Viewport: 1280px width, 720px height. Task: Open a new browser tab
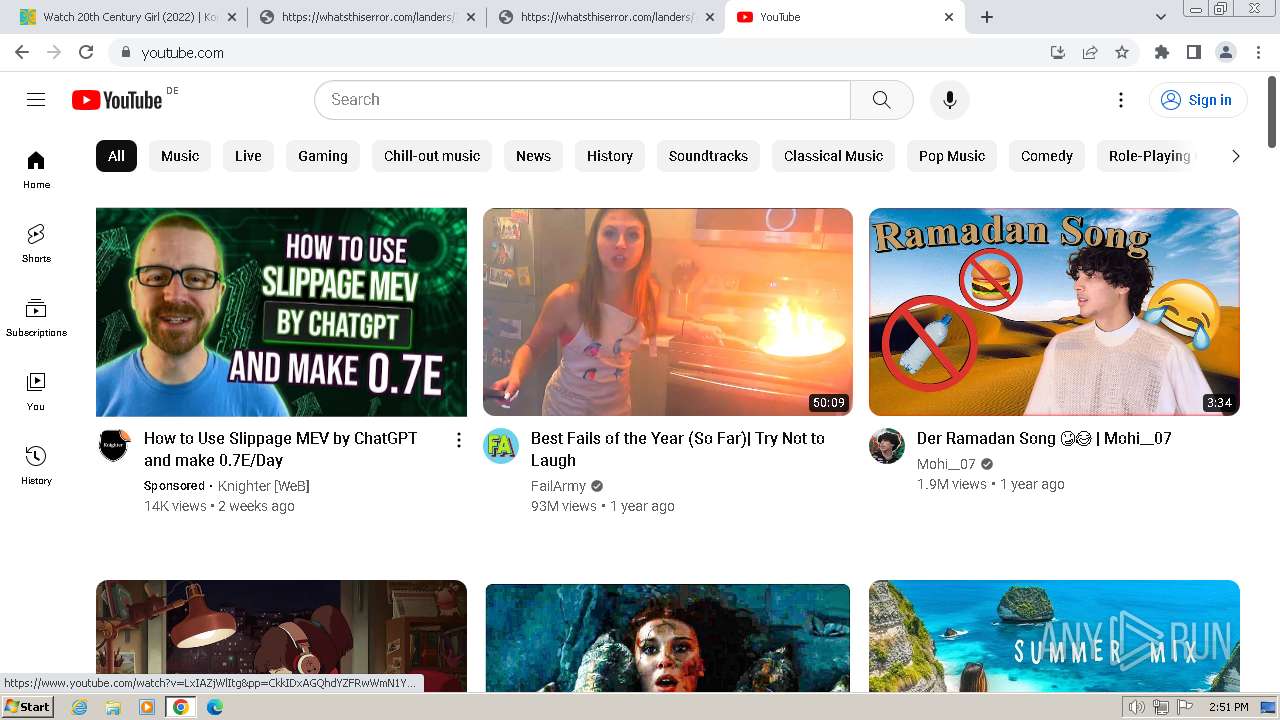(987, 17)
